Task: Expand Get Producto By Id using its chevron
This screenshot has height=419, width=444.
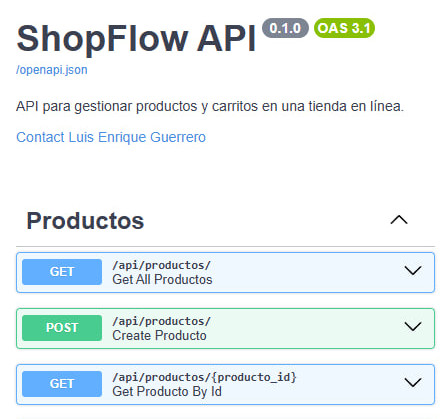Action: point(413,382)
